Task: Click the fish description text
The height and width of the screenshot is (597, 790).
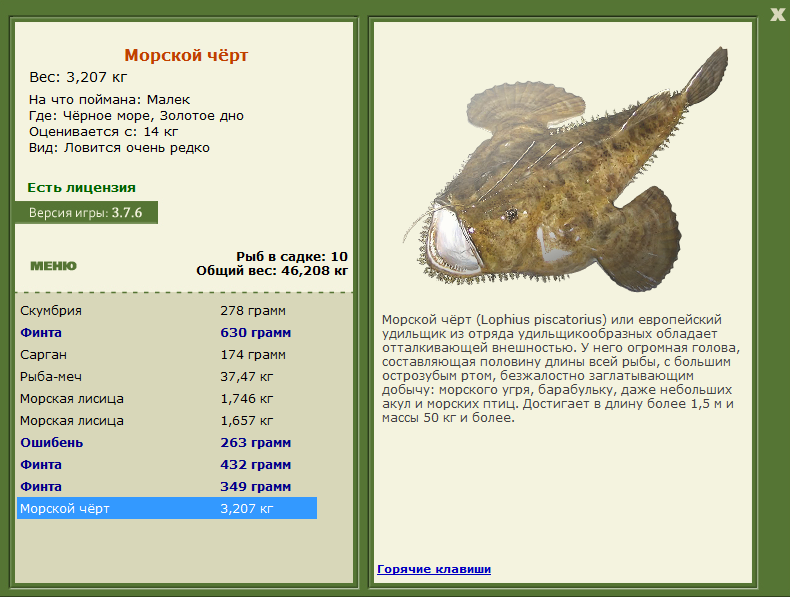Action: point(560,369)
